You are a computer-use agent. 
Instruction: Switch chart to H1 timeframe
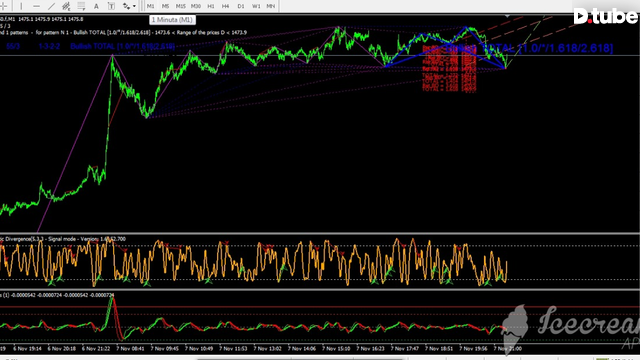point(211,6)
